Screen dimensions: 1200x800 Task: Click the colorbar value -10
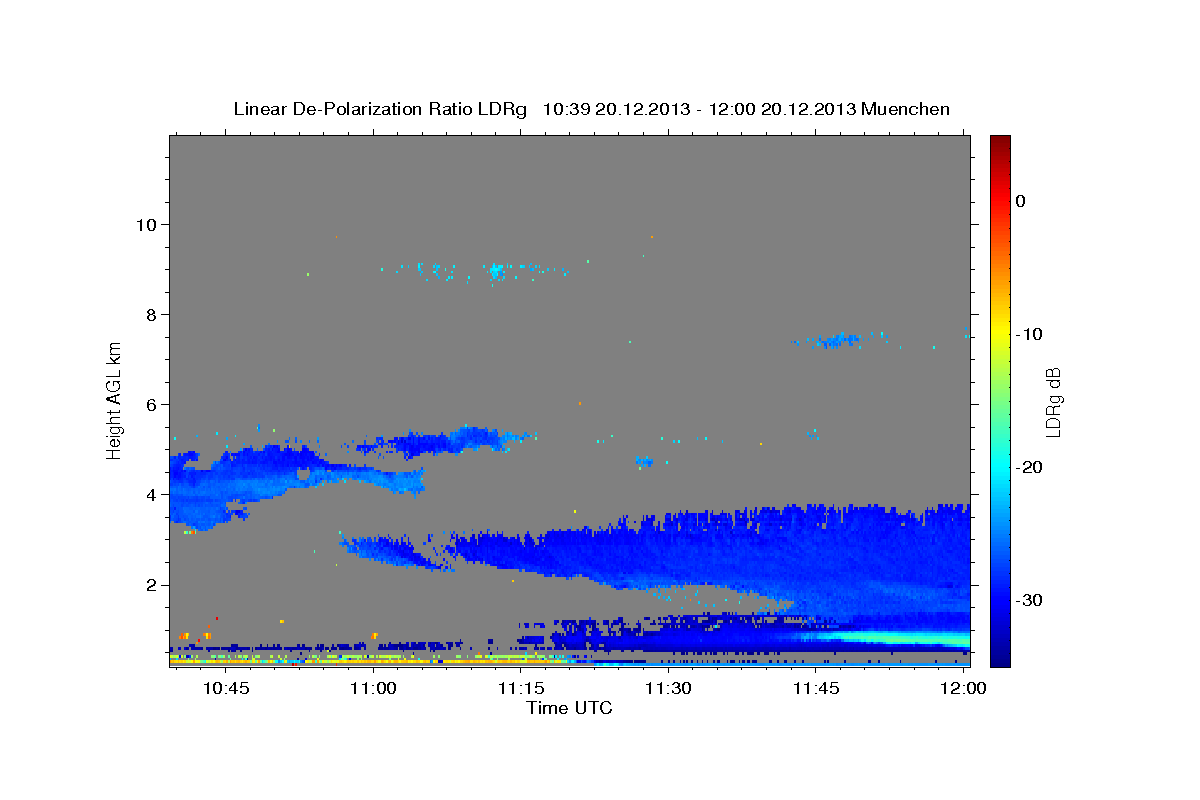[x=1030, y=334]
